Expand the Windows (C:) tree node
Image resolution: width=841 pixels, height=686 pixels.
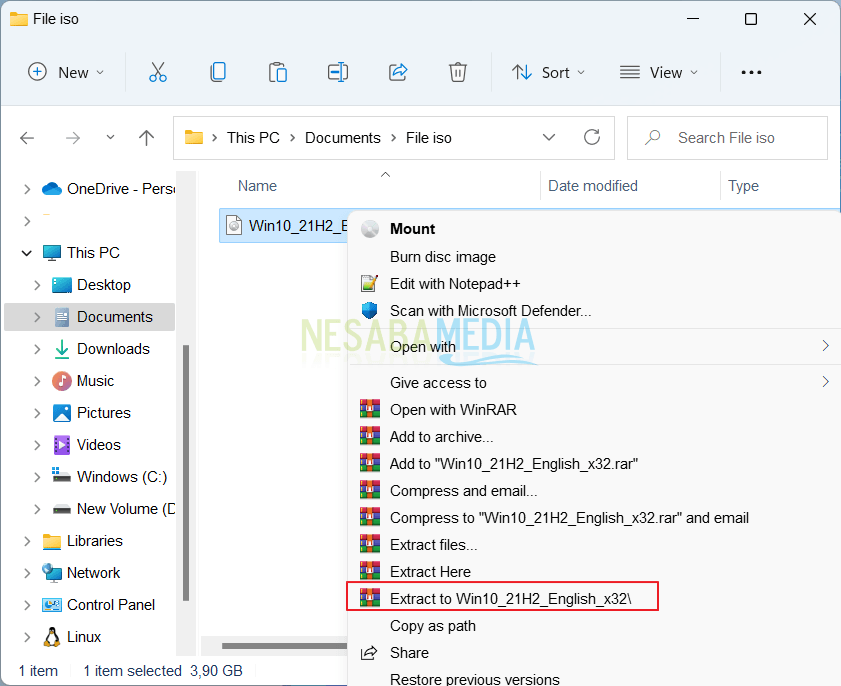pyautogui.click(x=37, y=477)
